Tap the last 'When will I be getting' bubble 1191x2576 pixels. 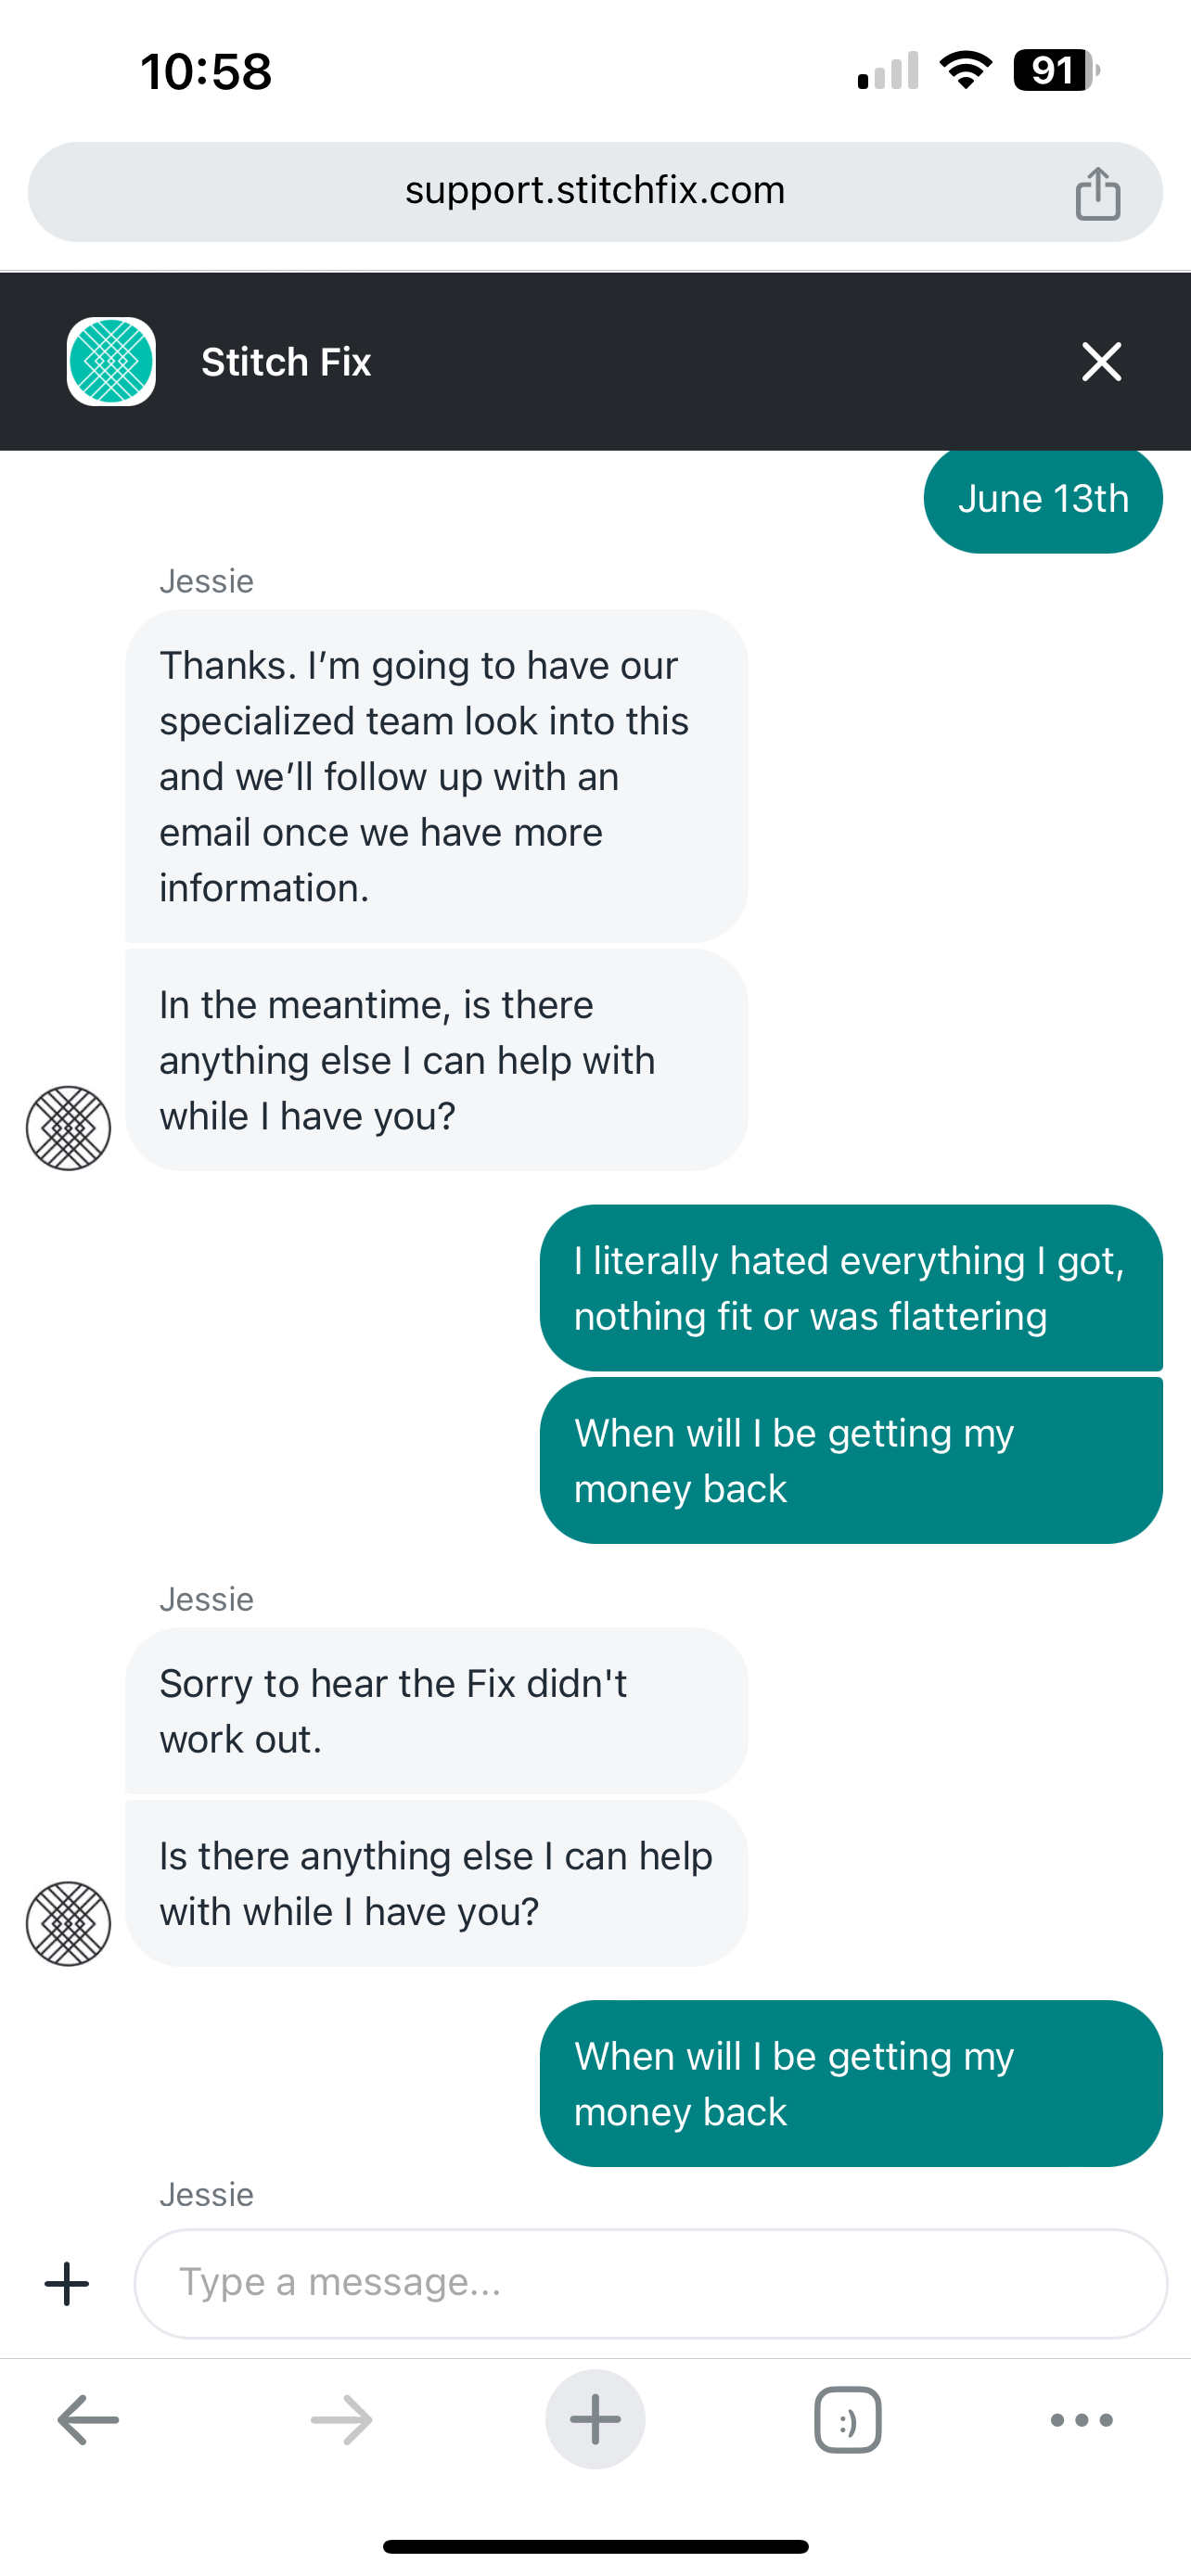[850, 2084]
